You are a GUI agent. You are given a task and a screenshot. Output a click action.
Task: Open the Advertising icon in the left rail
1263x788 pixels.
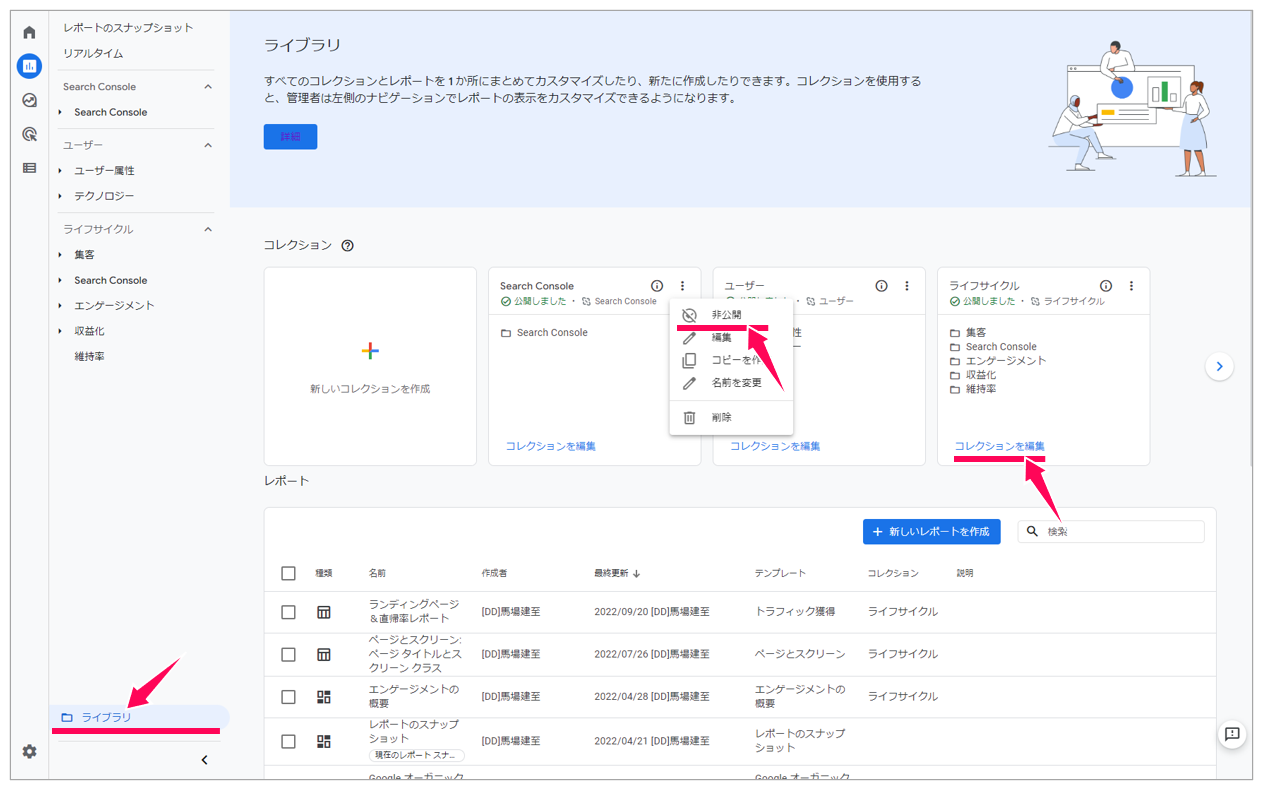click(29, 134)
